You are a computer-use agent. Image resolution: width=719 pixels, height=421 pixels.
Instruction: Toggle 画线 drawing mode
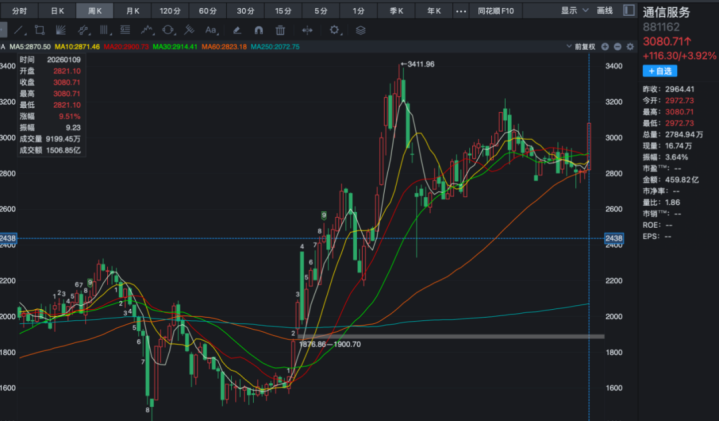click(x=603, y=10)
